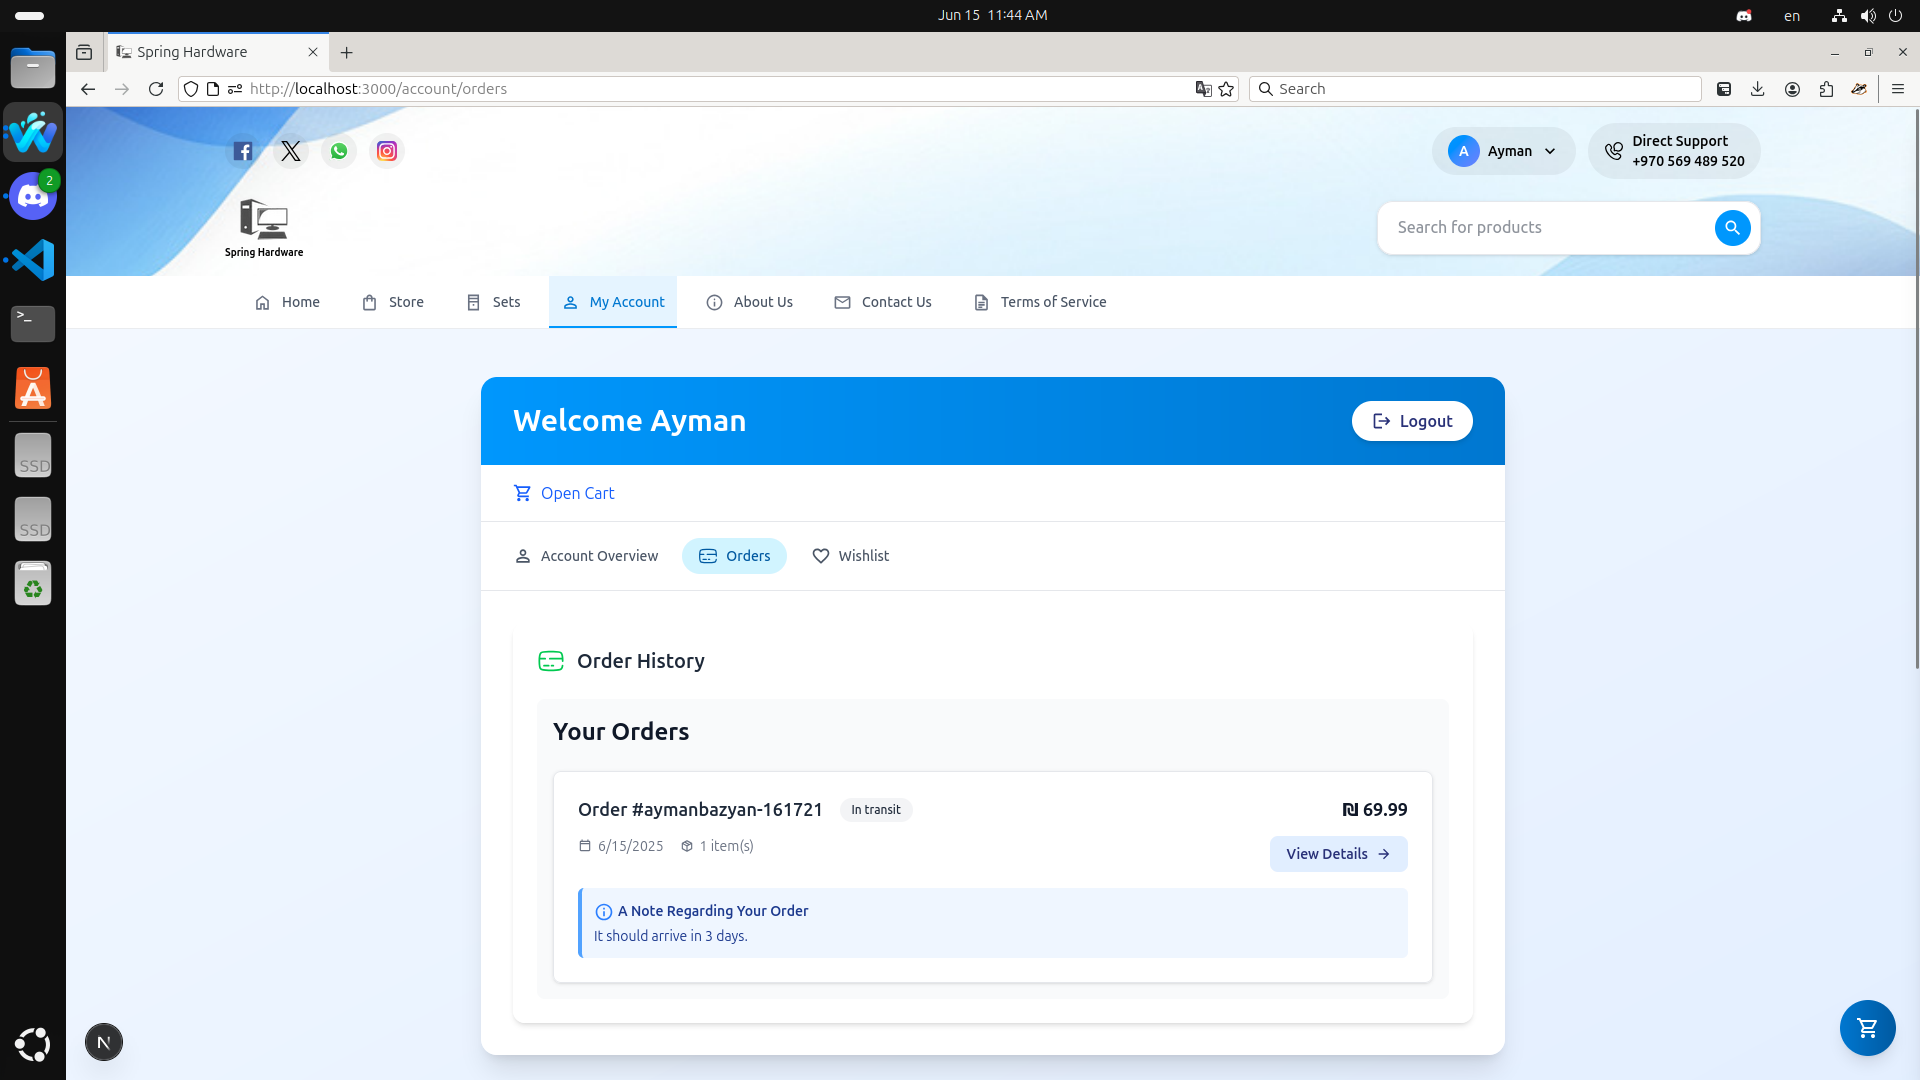Click the Next.js dev tools badge

[104, 1042]
